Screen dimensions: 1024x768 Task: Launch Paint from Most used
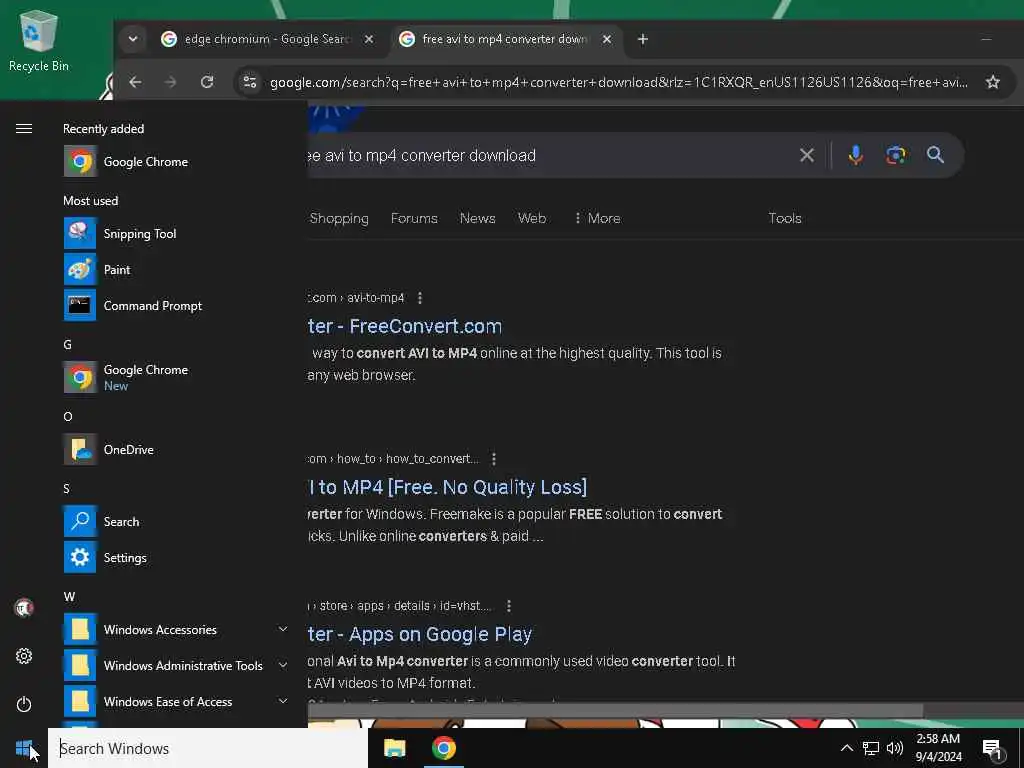[176, 270]
